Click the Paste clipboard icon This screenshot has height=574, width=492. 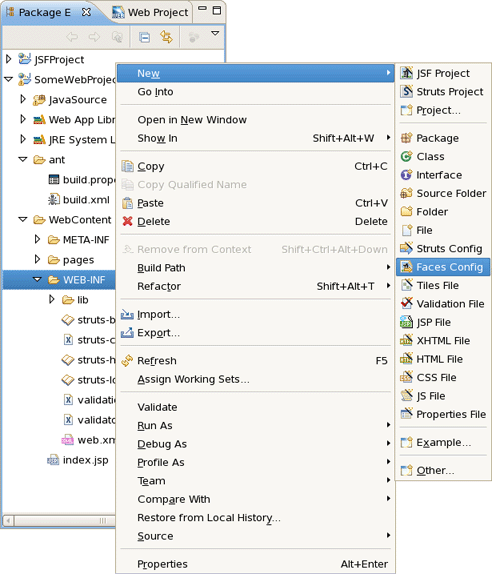127,203
